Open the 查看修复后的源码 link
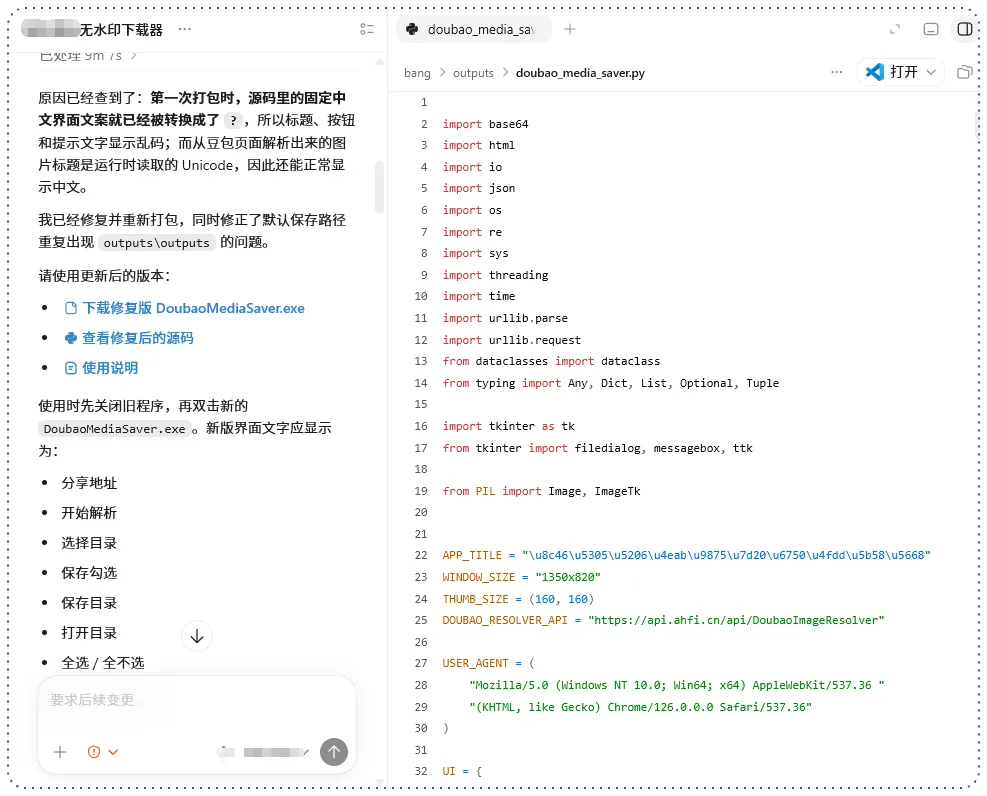 coord(138,338)
